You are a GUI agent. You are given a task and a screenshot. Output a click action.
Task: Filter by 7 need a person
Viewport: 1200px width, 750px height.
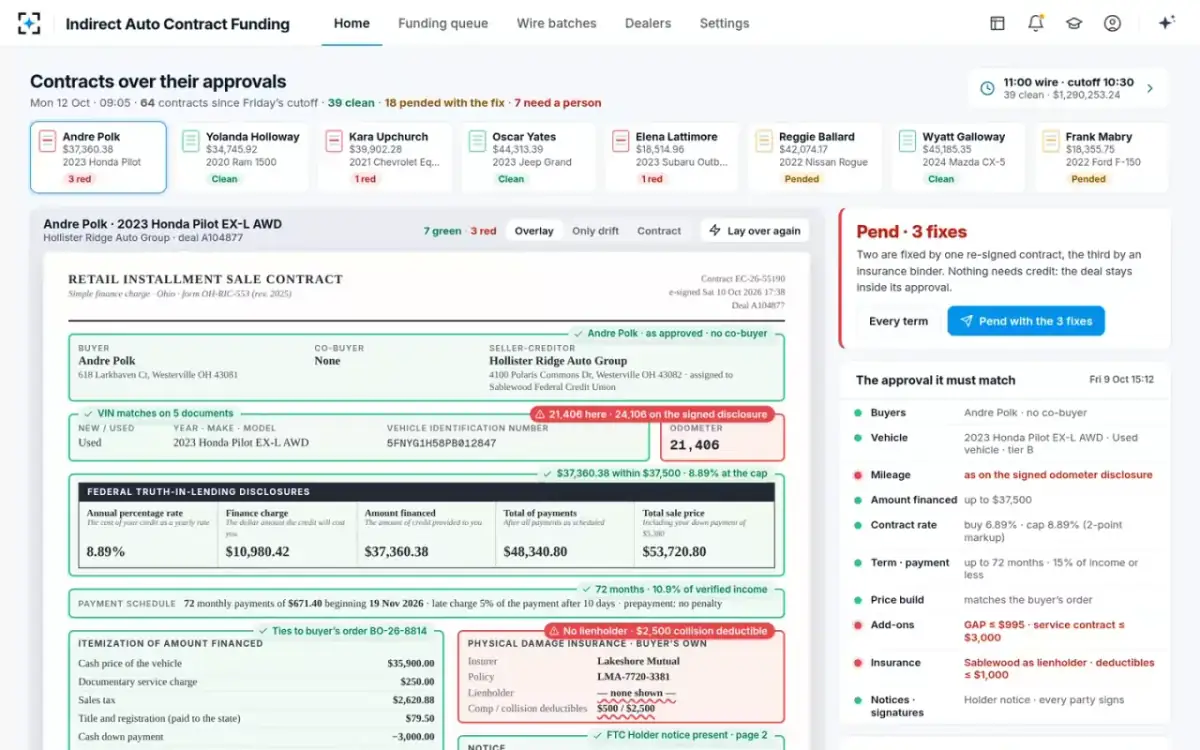[558, 103]
